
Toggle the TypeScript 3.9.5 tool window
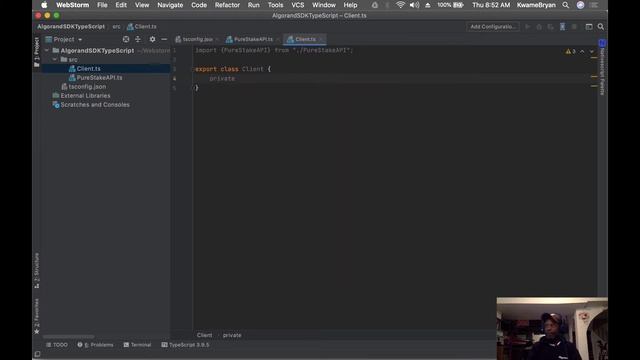(185, 345)
